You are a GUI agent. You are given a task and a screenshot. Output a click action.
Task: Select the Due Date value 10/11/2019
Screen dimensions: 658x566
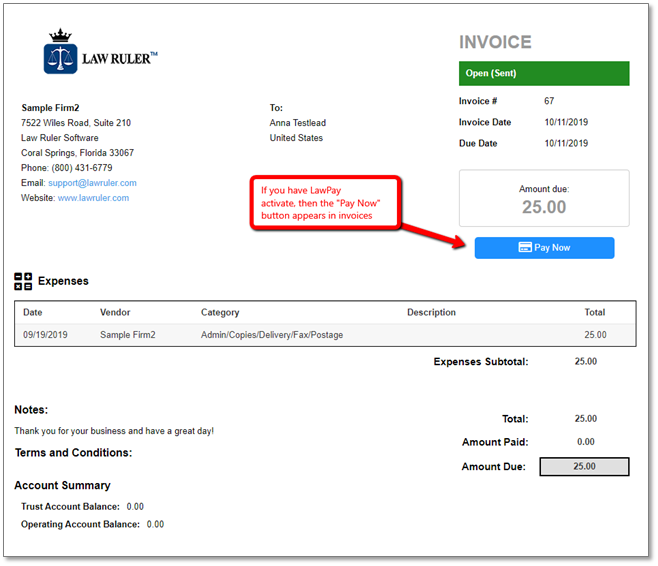pos(566,143)
